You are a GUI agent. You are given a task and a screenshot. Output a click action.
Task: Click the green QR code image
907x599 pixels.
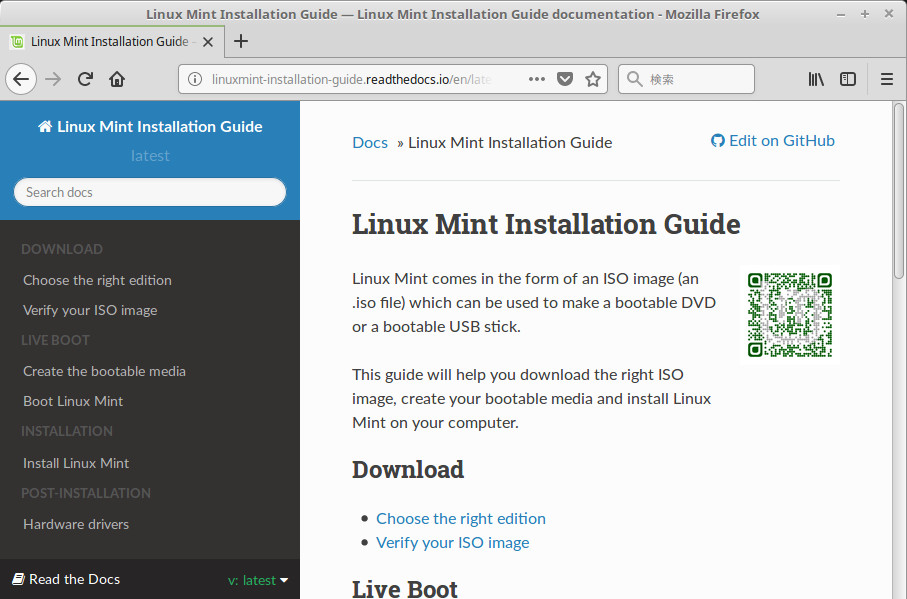pos(789,313)
